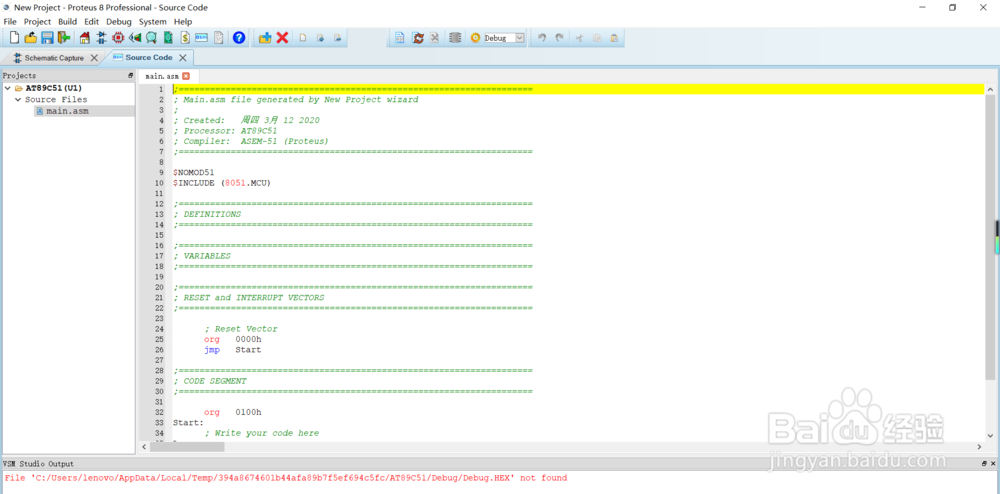Click the 'jmp Start' code line
Viewport: 1000px width, 494px height.
pyautogui.click(x=232, y=349)
